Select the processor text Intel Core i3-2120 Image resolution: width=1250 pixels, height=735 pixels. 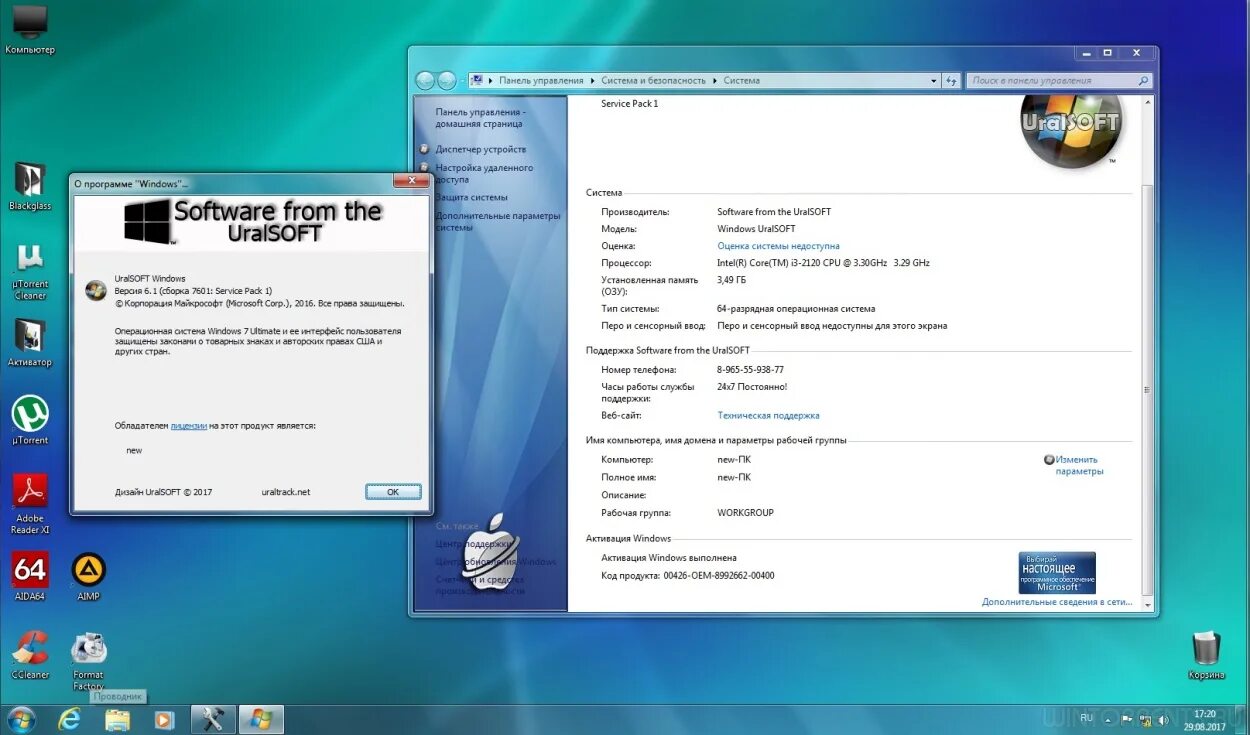click(823, 263)
